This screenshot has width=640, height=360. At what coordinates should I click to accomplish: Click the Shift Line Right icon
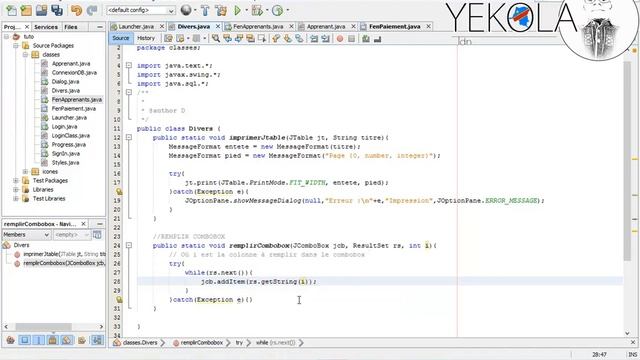[x=325, y=38]
